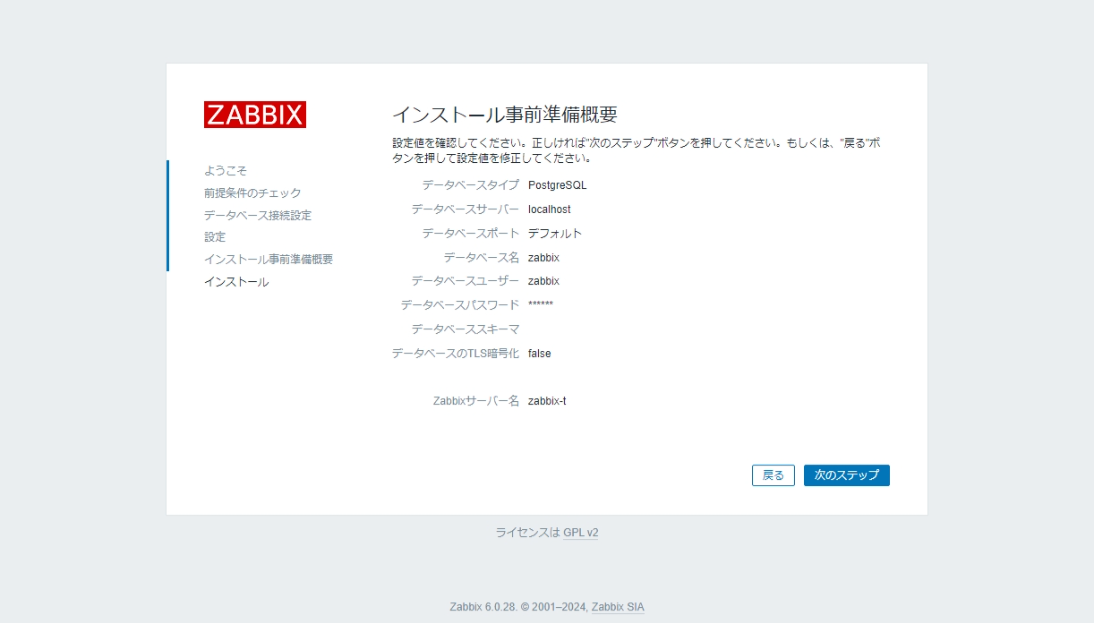Click the zabbix value beside データベース名
The width and height of the screenshot is (1094, 623).
pos(544,257)
